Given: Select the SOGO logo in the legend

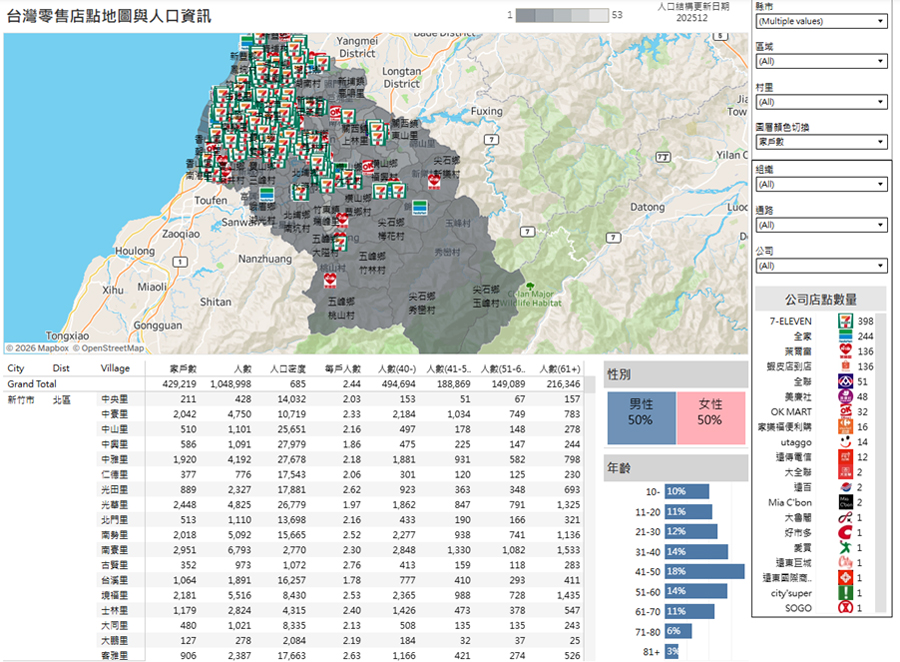Looking at the screenshot, I should (845, 606).
